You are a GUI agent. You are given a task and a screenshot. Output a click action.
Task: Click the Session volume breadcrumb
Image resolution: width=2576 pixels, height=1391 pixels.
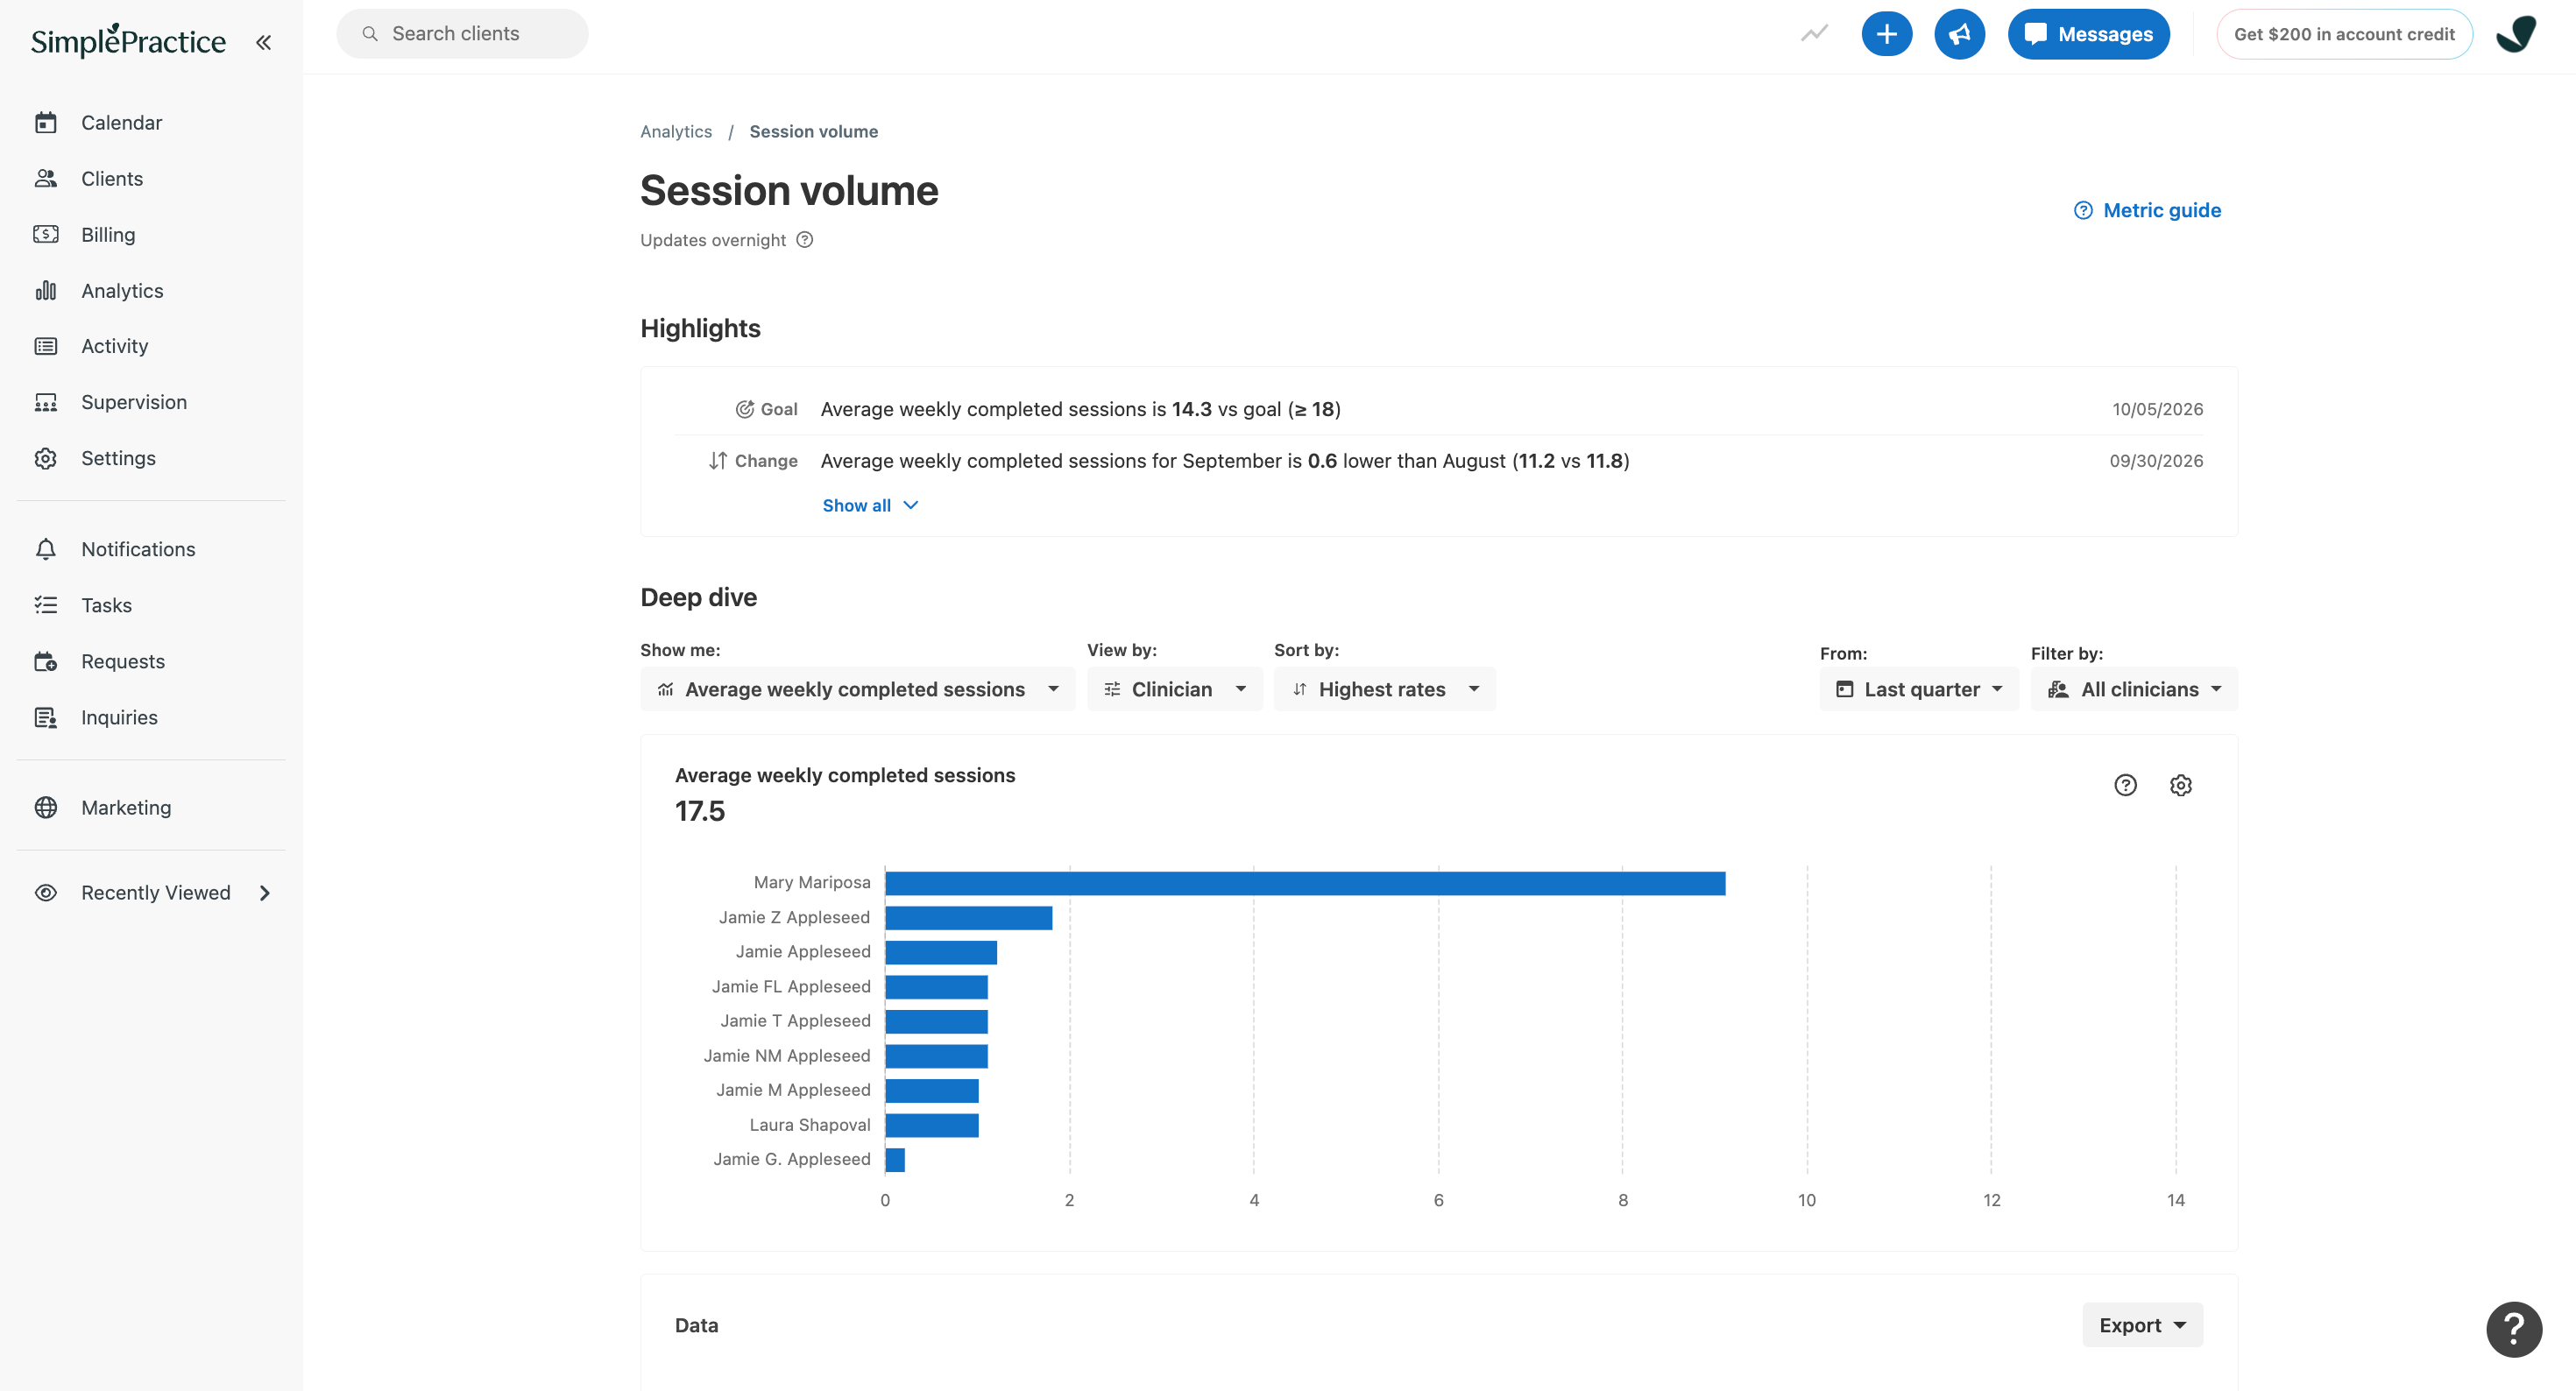(813, 131)
